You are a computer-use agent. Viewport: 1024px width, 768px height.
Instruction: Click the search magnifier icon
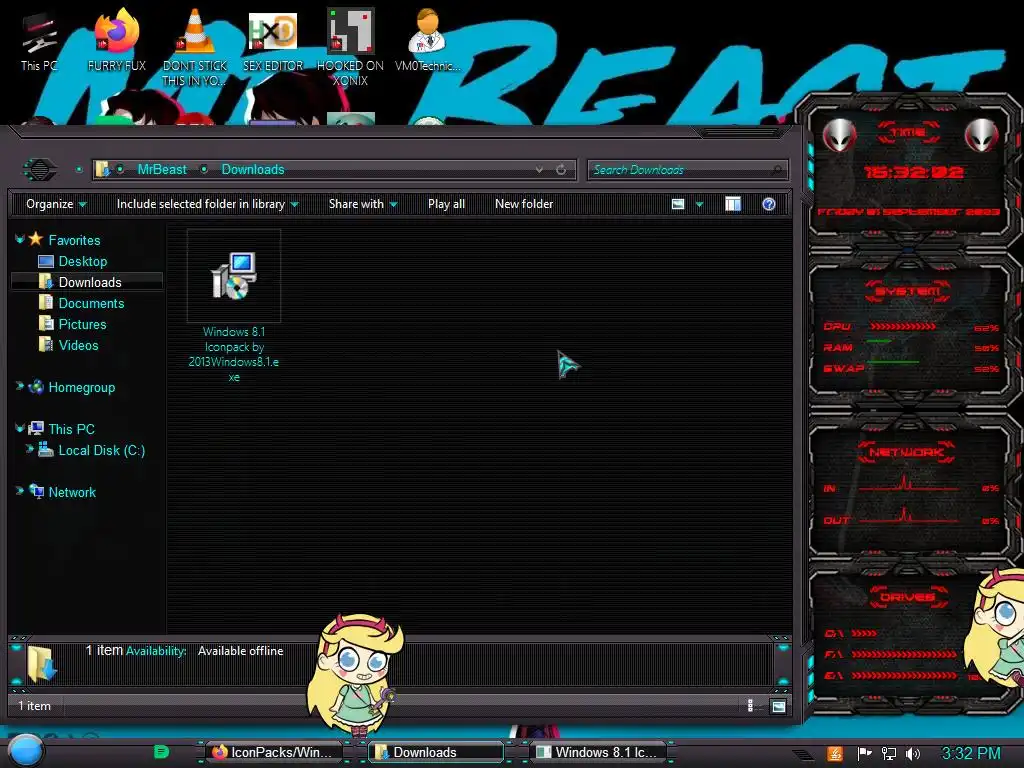[x=776, y=170]
